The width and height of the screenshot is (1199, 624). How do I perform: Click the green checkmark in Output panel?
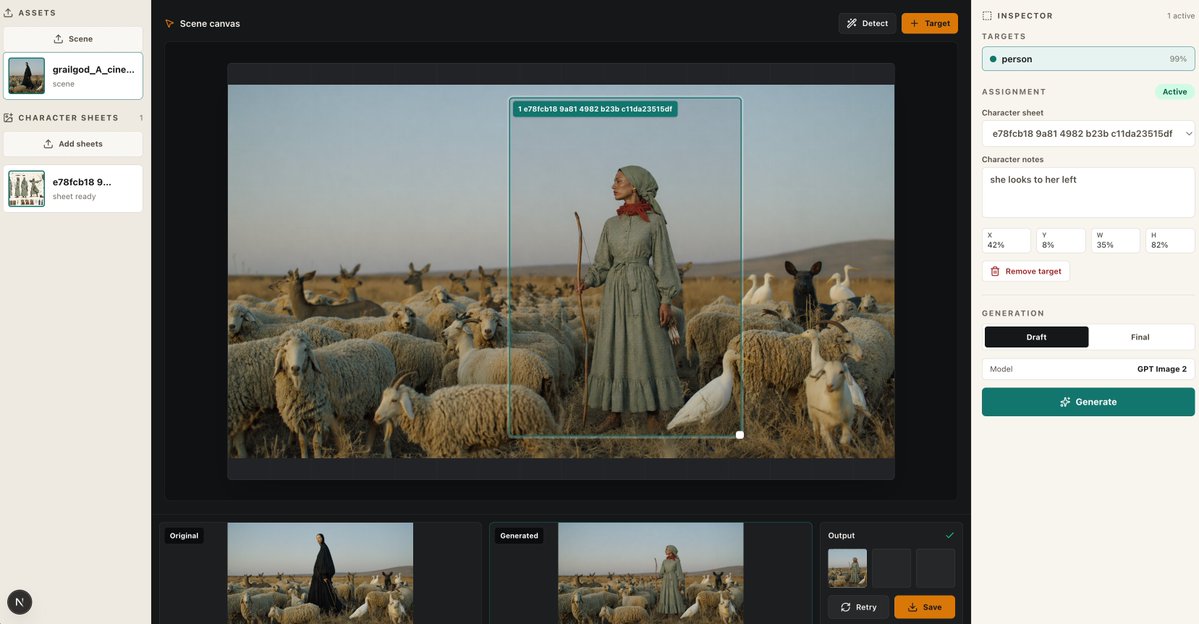coord(950,535)
